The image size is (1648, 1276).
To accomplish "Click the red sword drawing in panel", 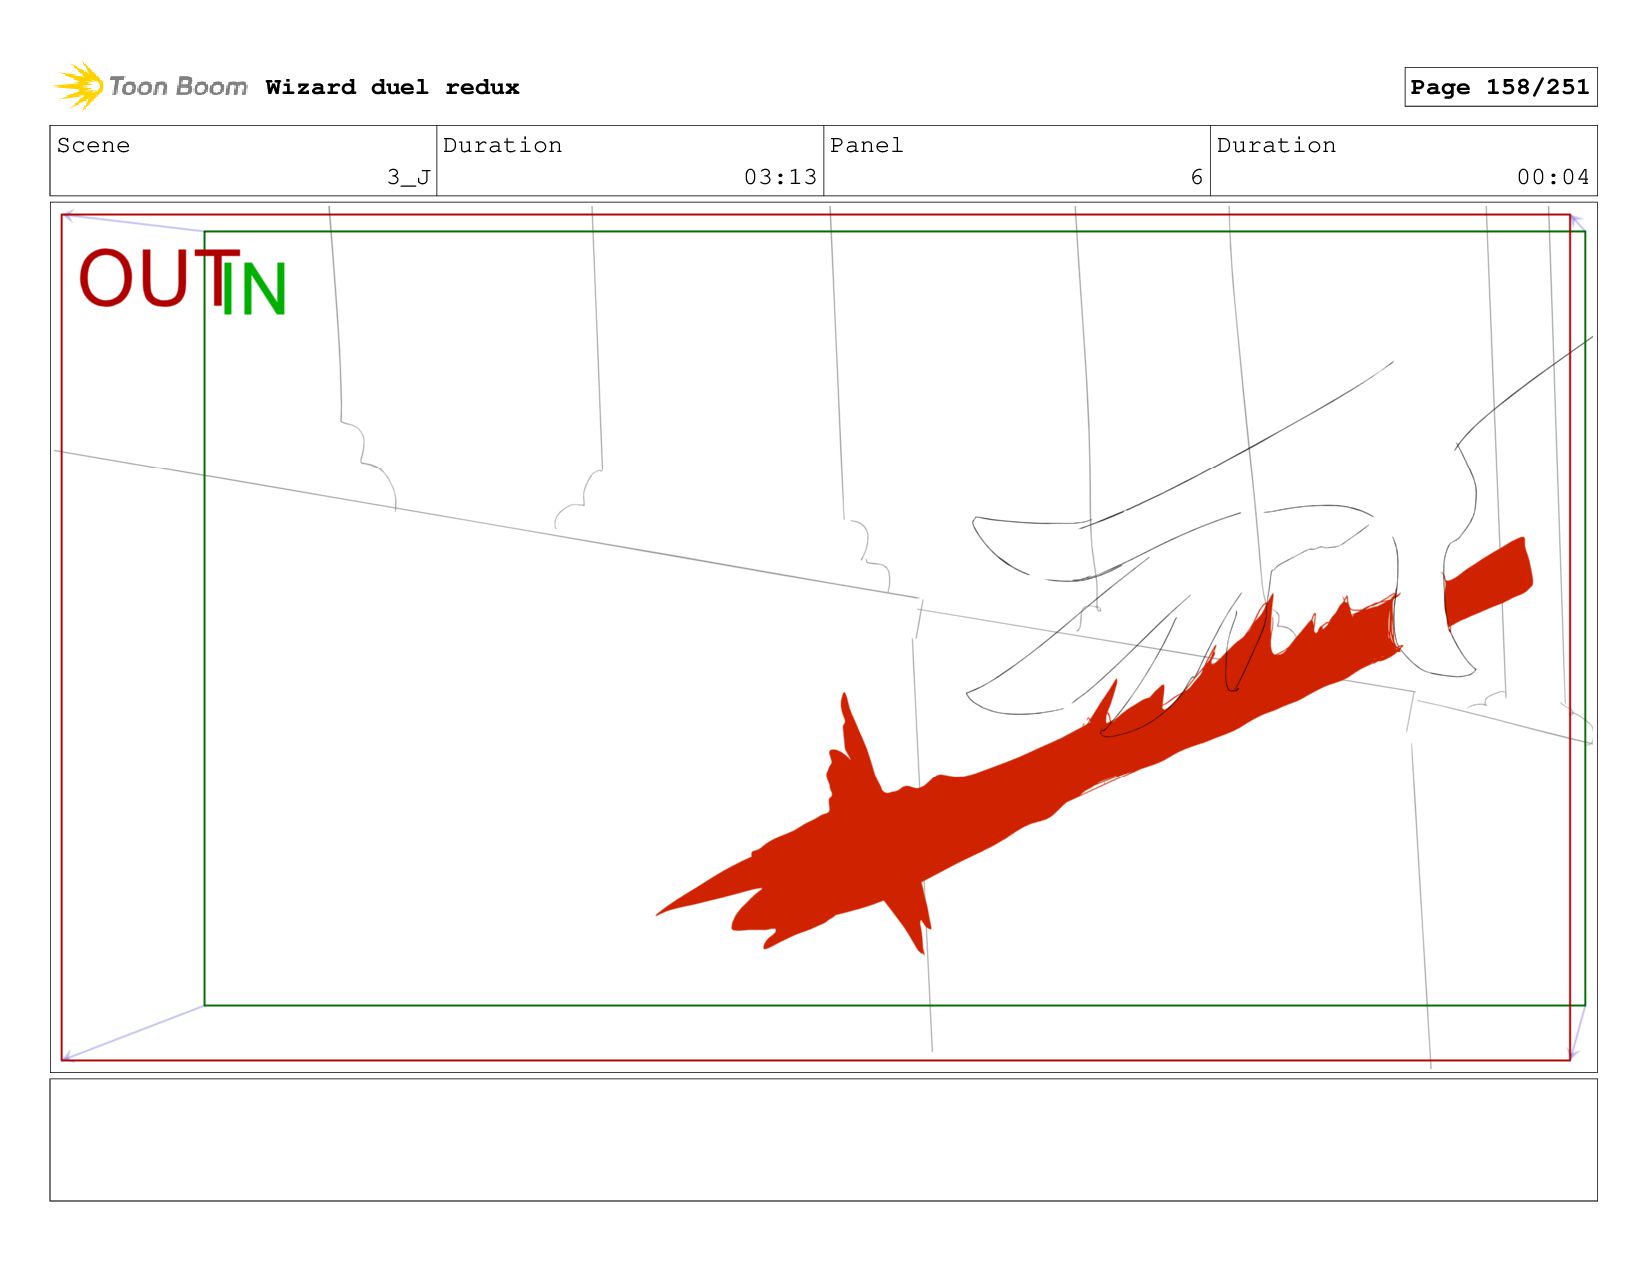I will (1093, 745).
